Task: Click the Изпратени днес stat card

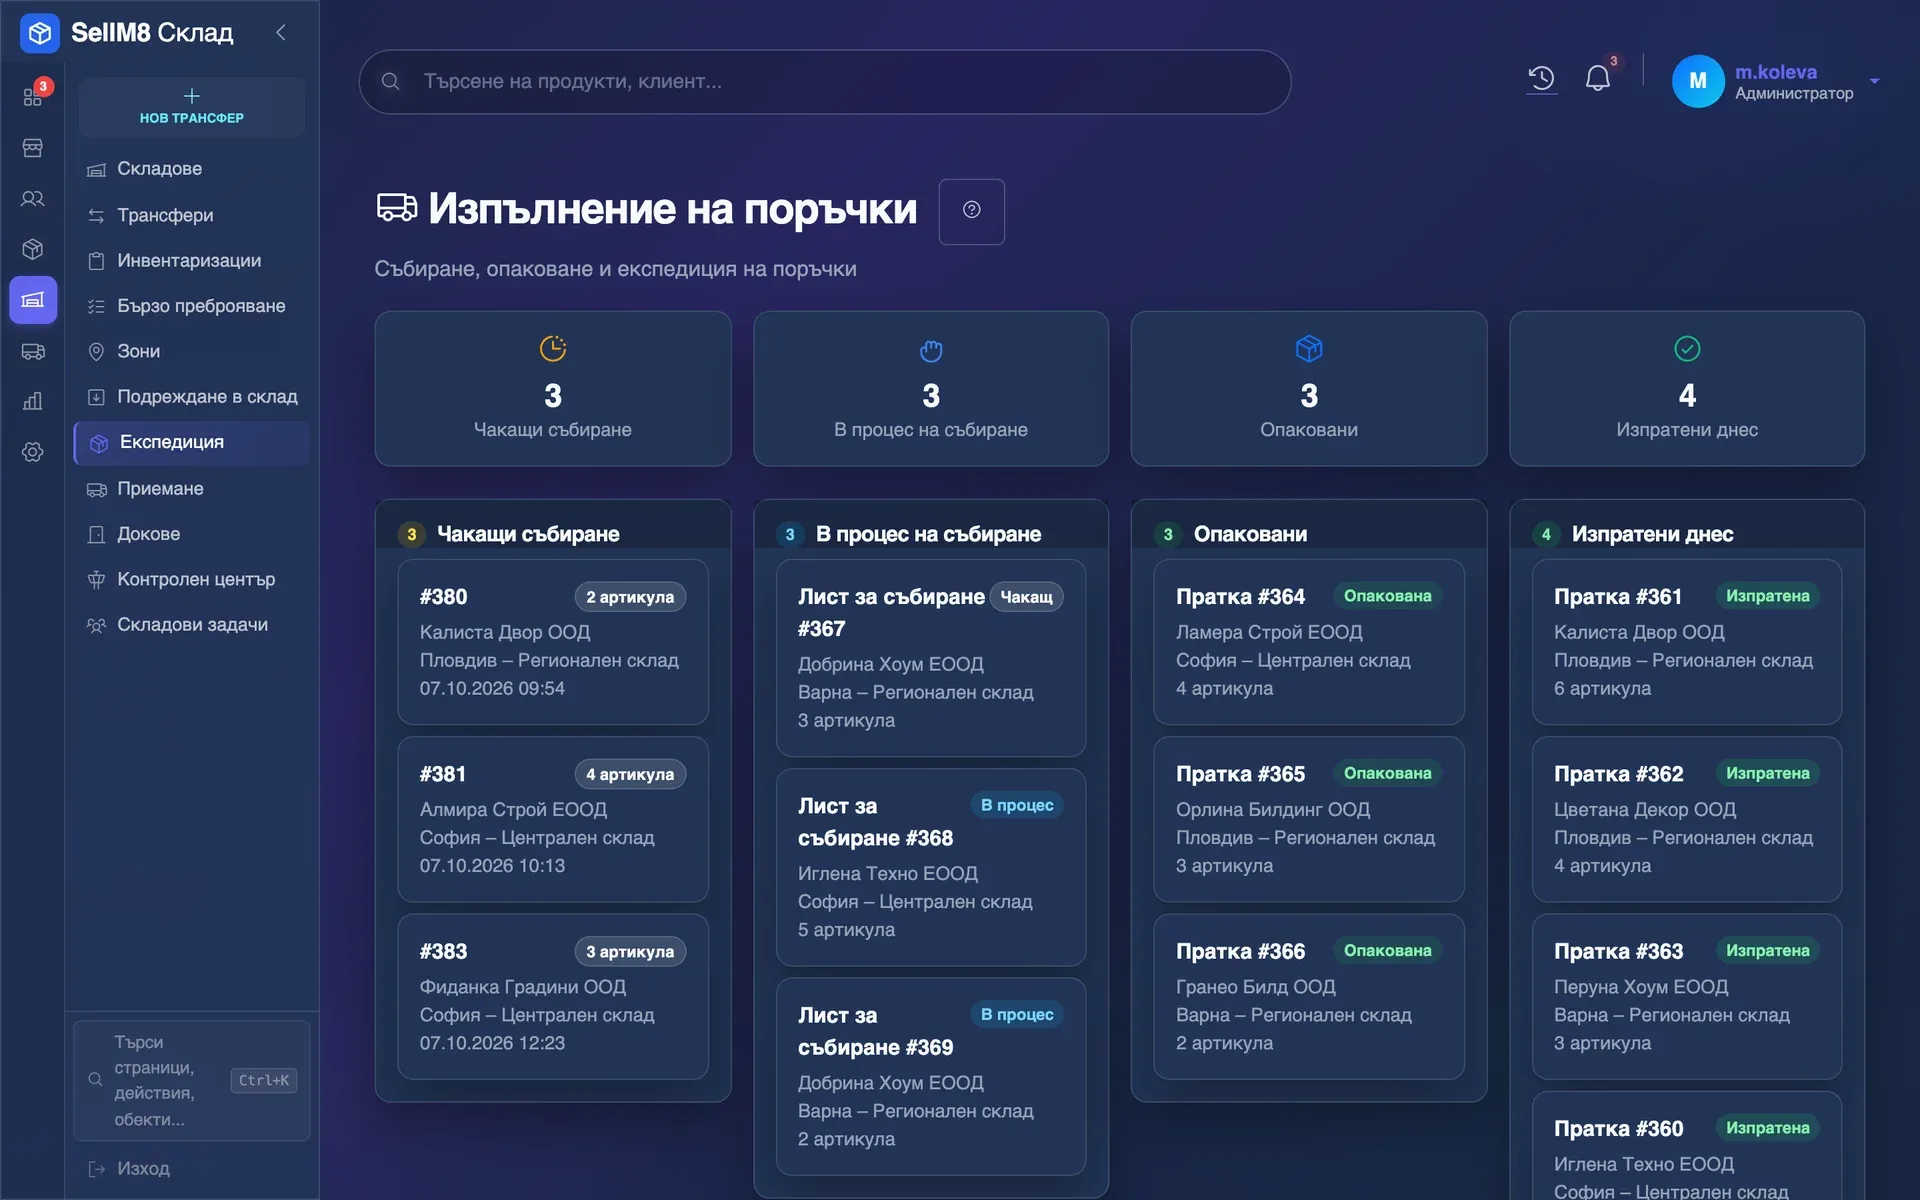Action: (x=1686, y=388)
